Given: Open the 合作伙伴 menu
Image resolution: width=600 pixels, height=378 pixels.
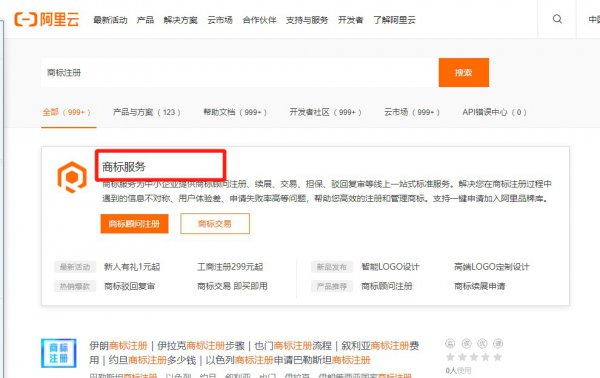Looking at the screenshot, I should (259, 20).
